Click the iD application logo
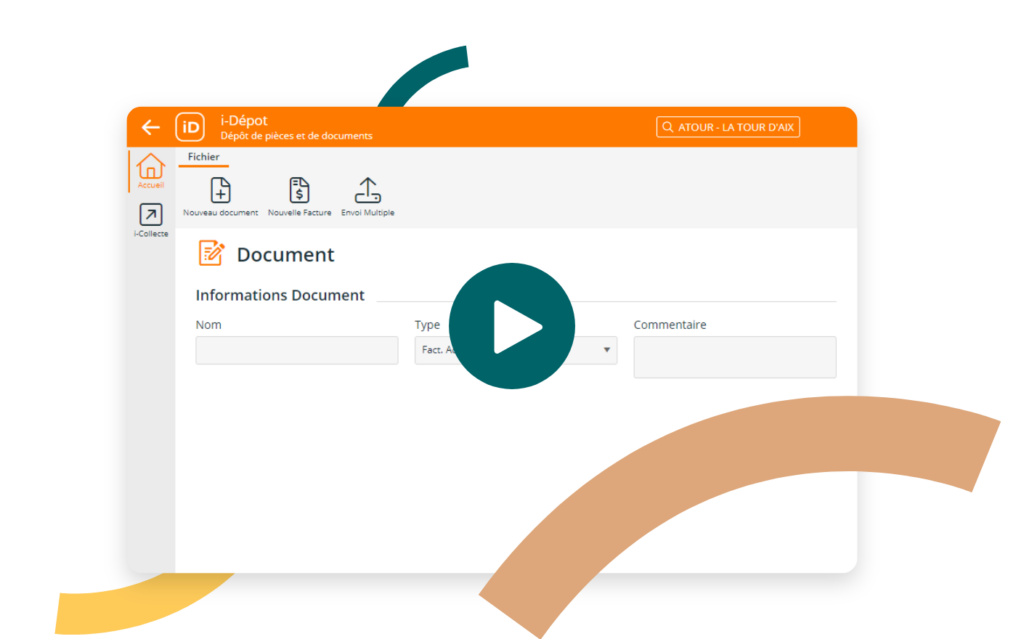This screenshot has width=1024, height=639. point(190,127)
